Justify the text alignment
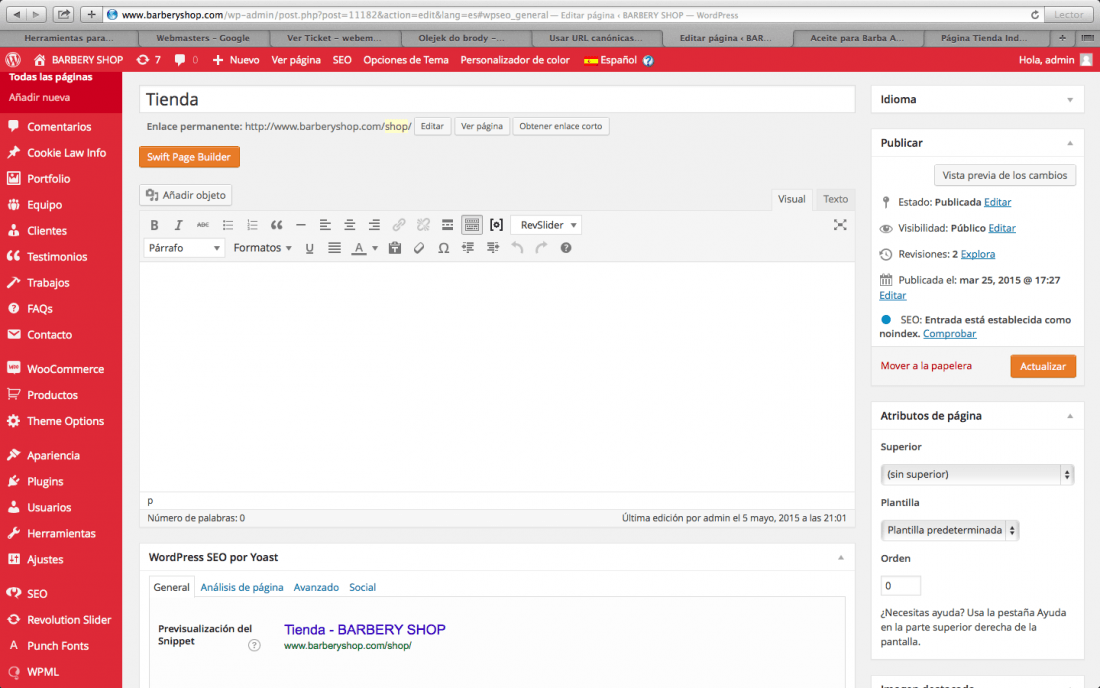Viewport: 1100px width, 688px height. (335, 248)
